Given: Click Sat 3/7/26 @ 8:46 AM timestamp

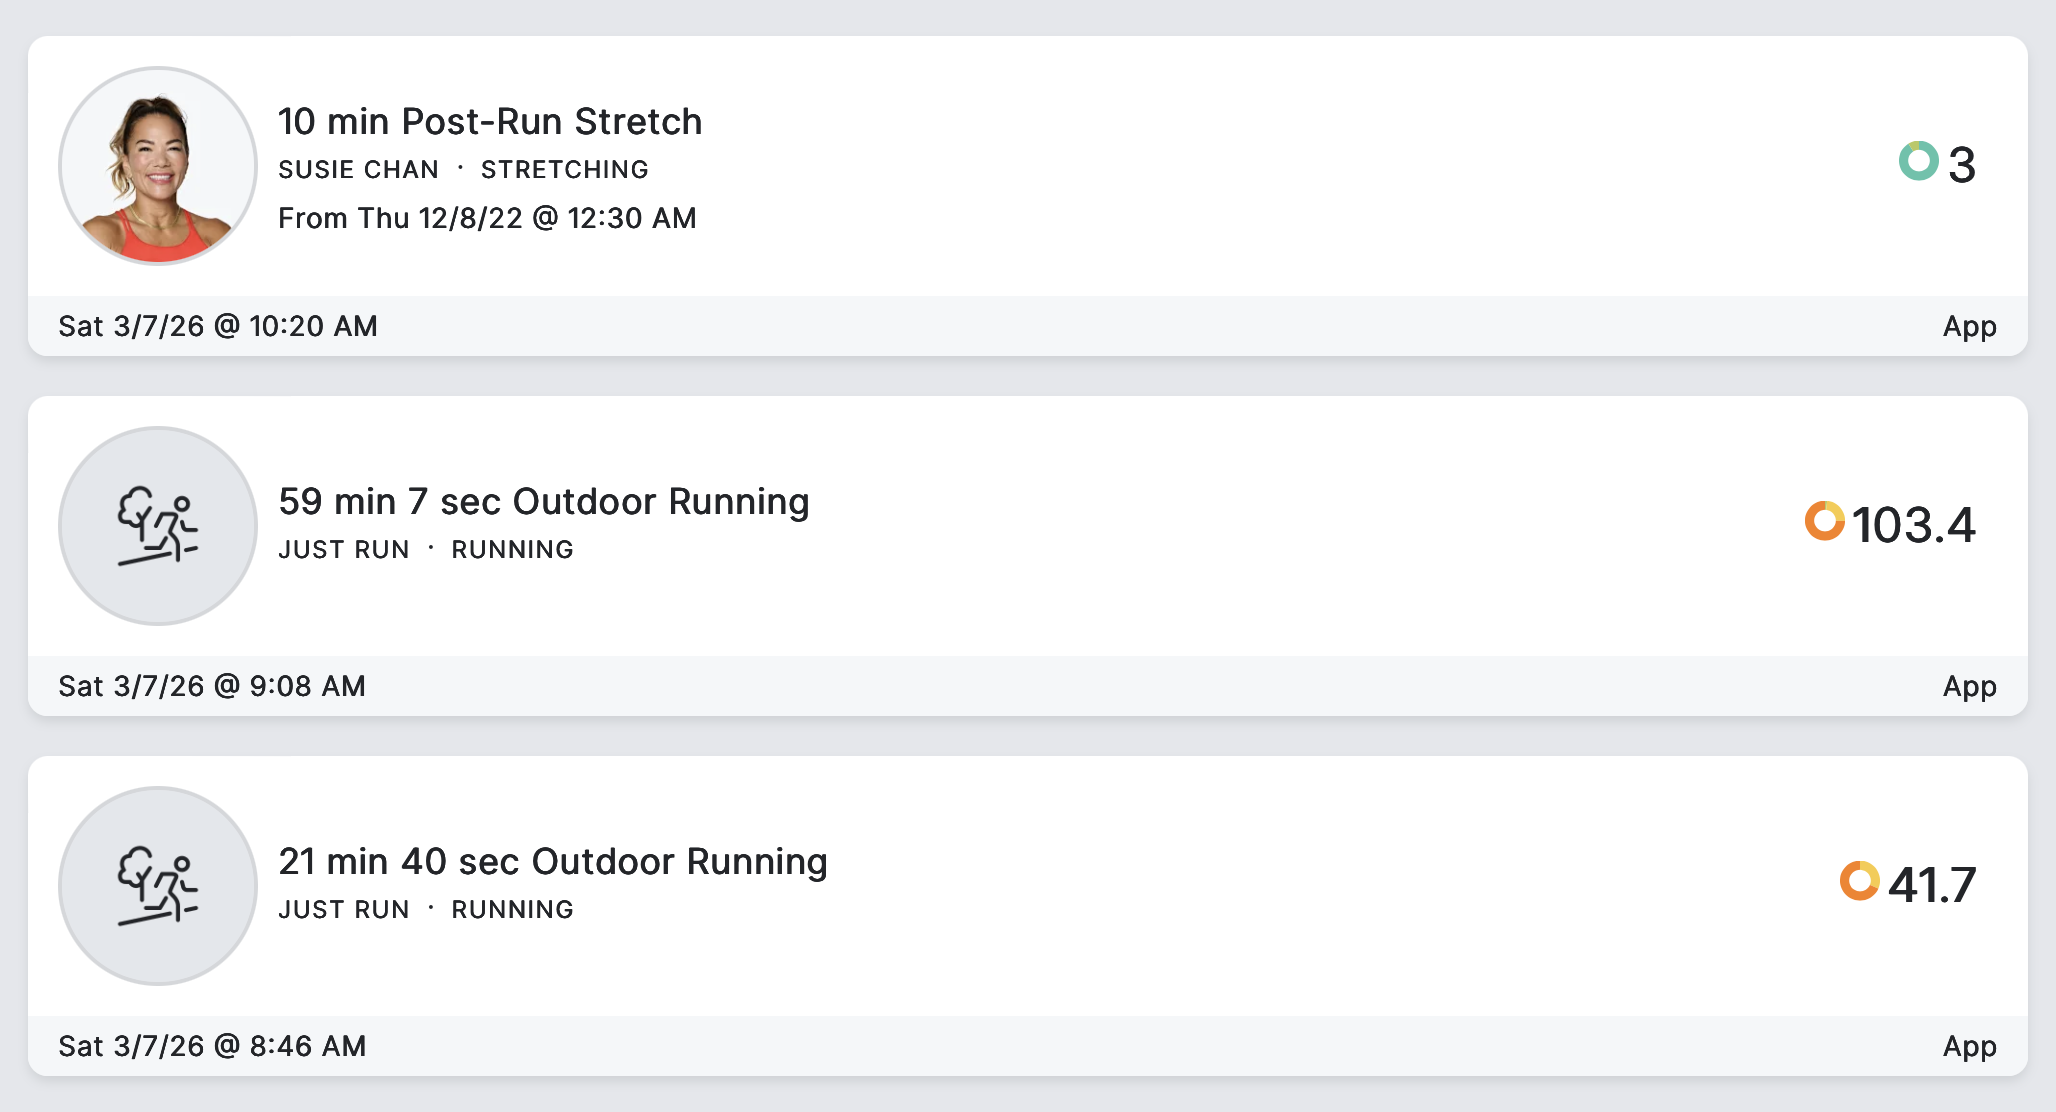Looking at the screenshot, I should click(212, 1046).
